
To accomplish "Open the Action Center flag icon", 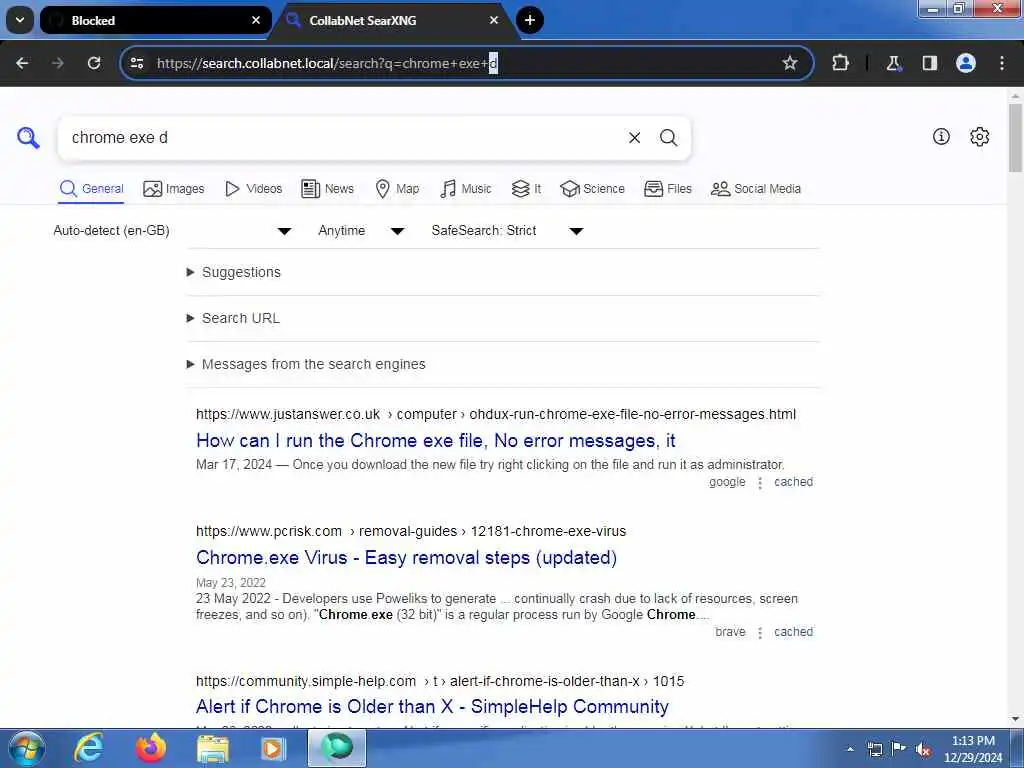I will (899, 748).
